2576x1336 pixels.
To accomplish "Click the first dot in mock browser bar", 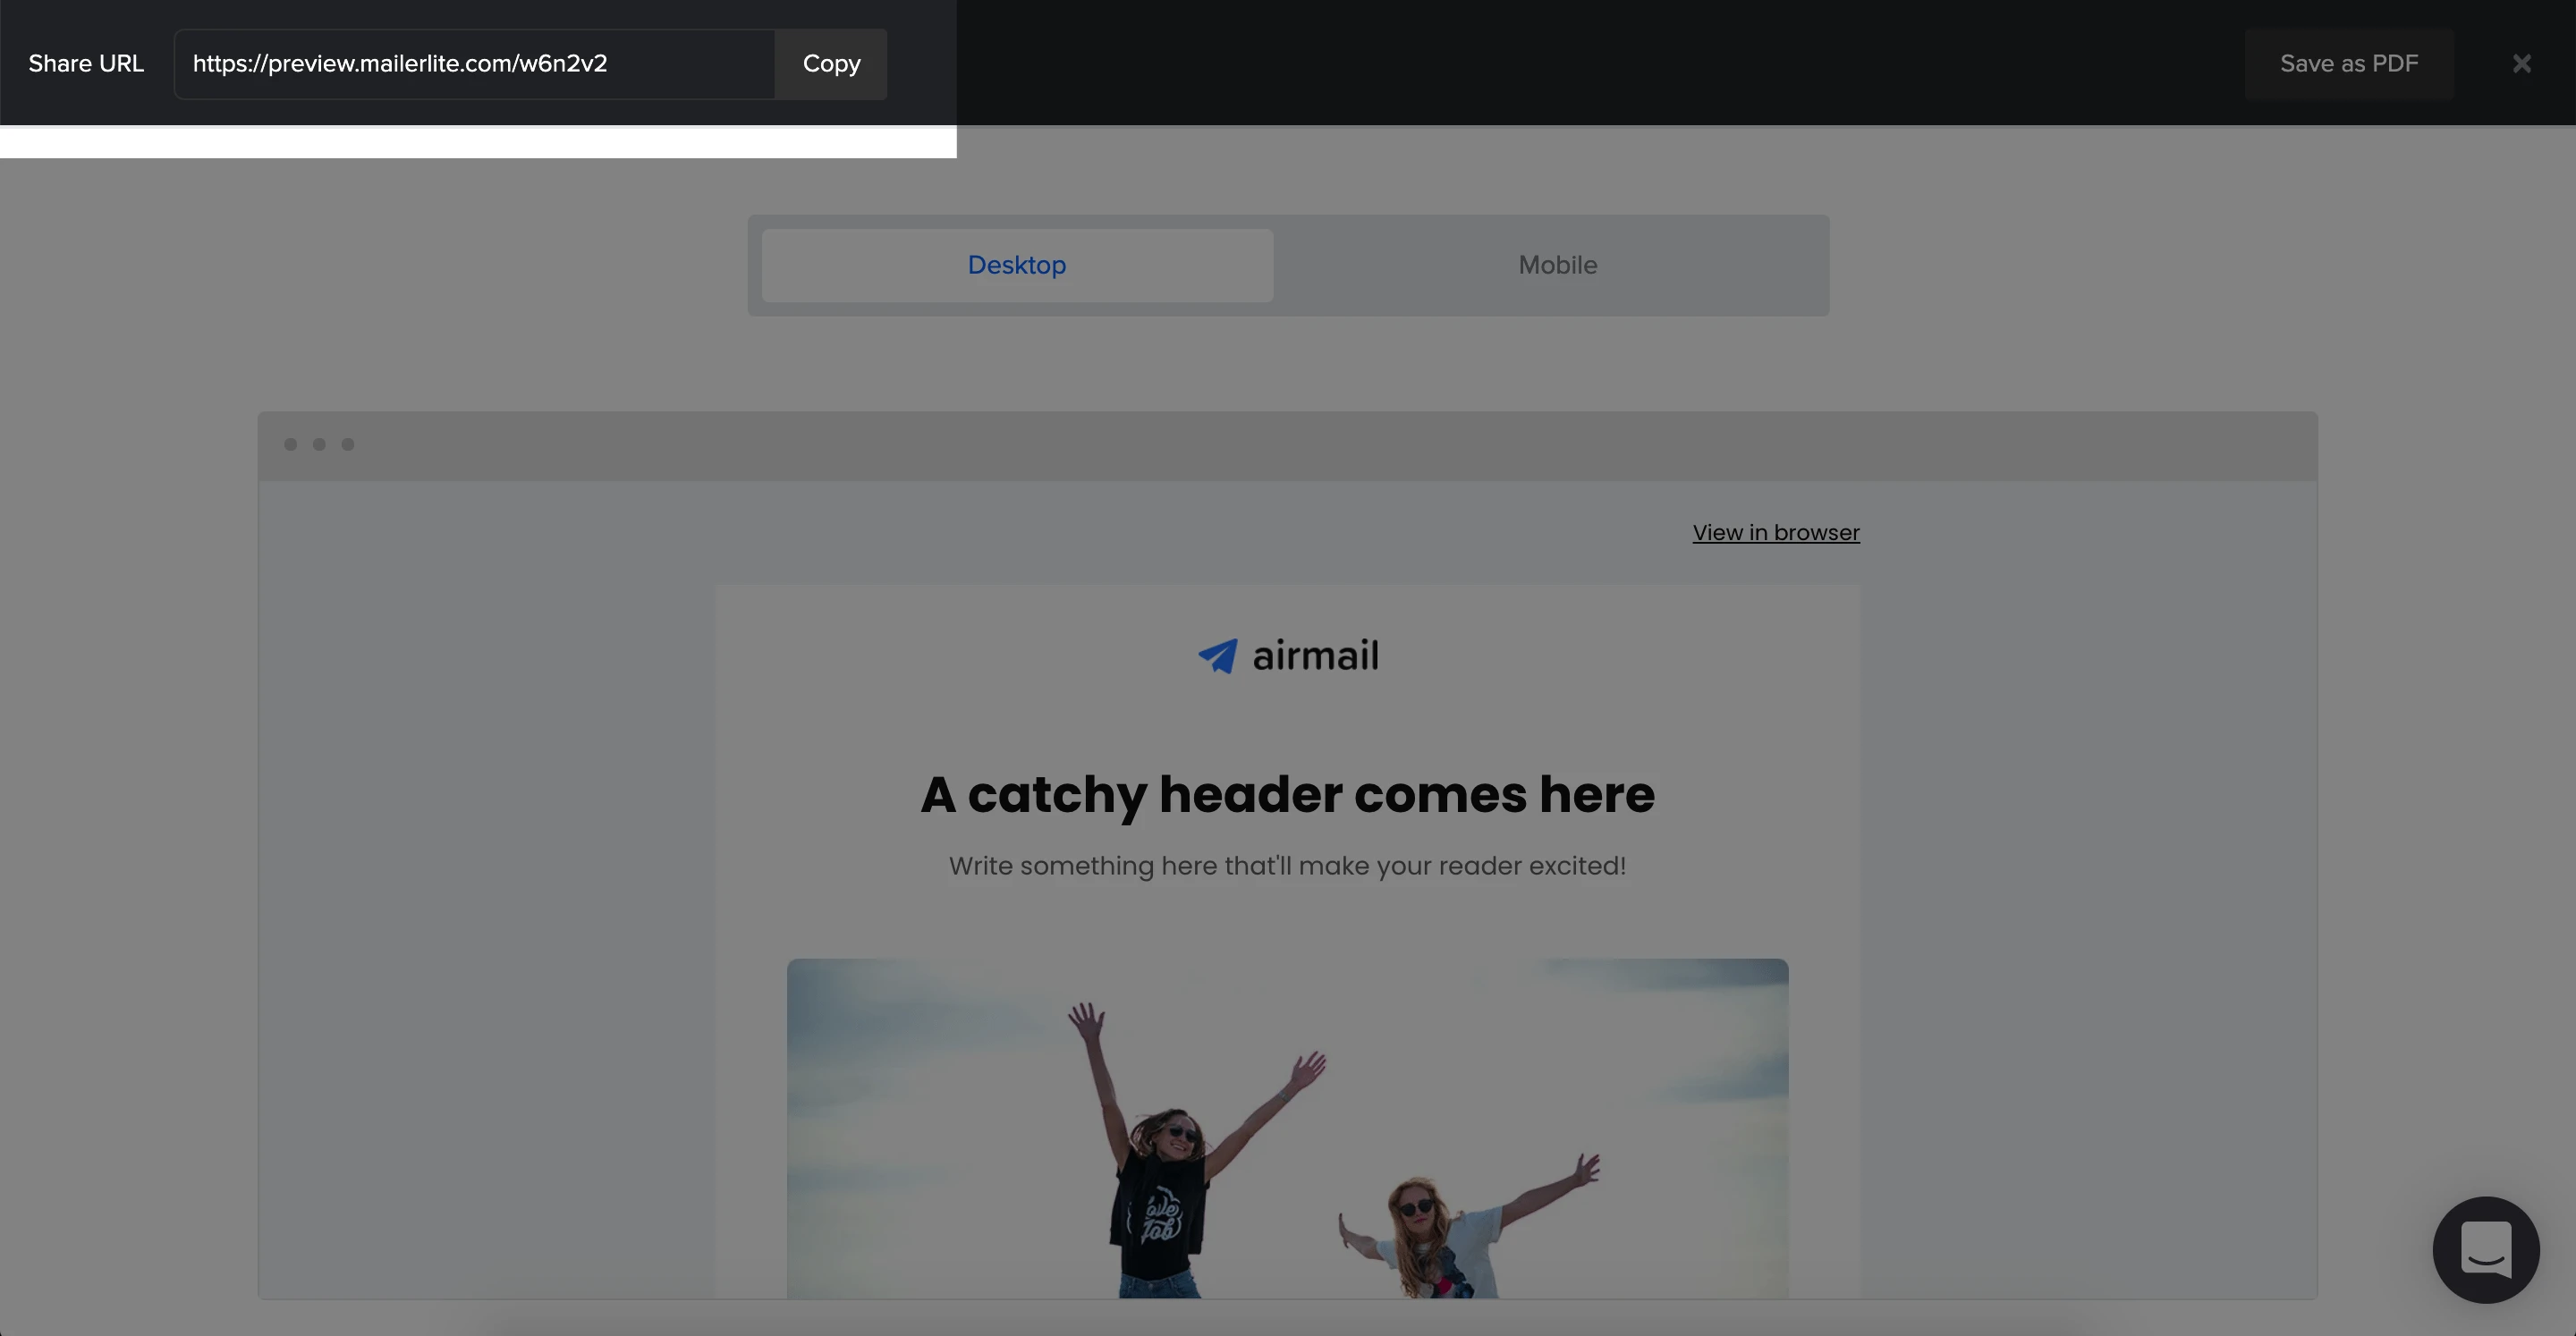I will coord(290,444).
